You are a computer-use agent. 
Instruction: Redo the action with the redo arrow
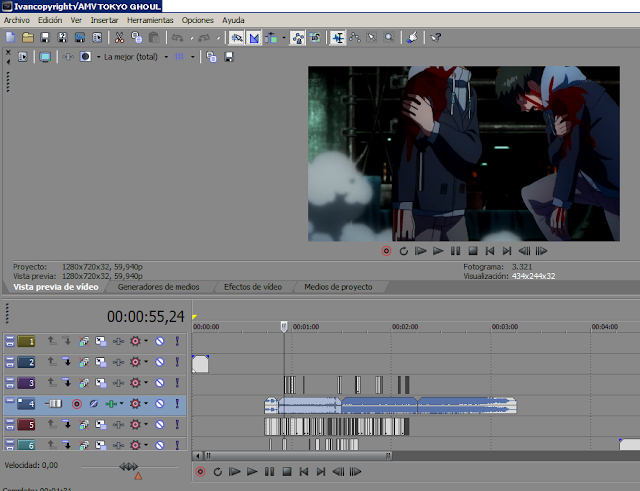(x=204, y=38)
